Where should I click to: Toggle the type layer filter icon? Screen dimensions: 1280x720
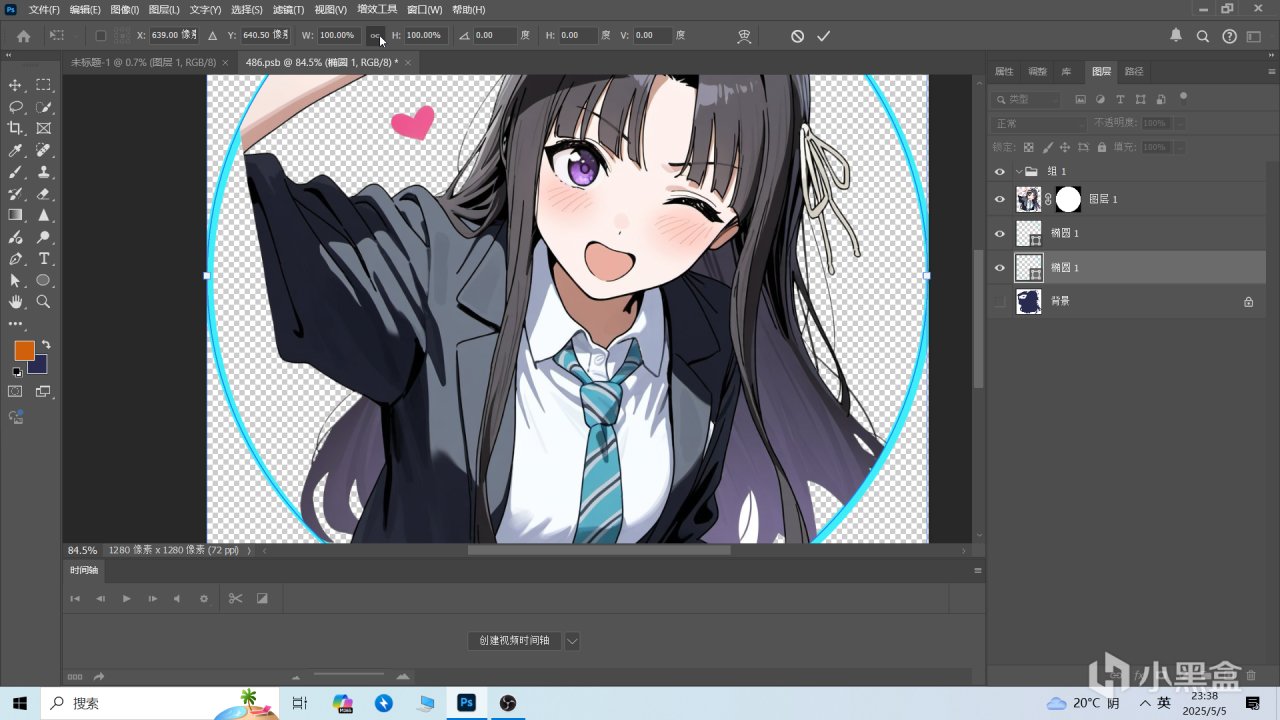click(x=1120, y=100)
